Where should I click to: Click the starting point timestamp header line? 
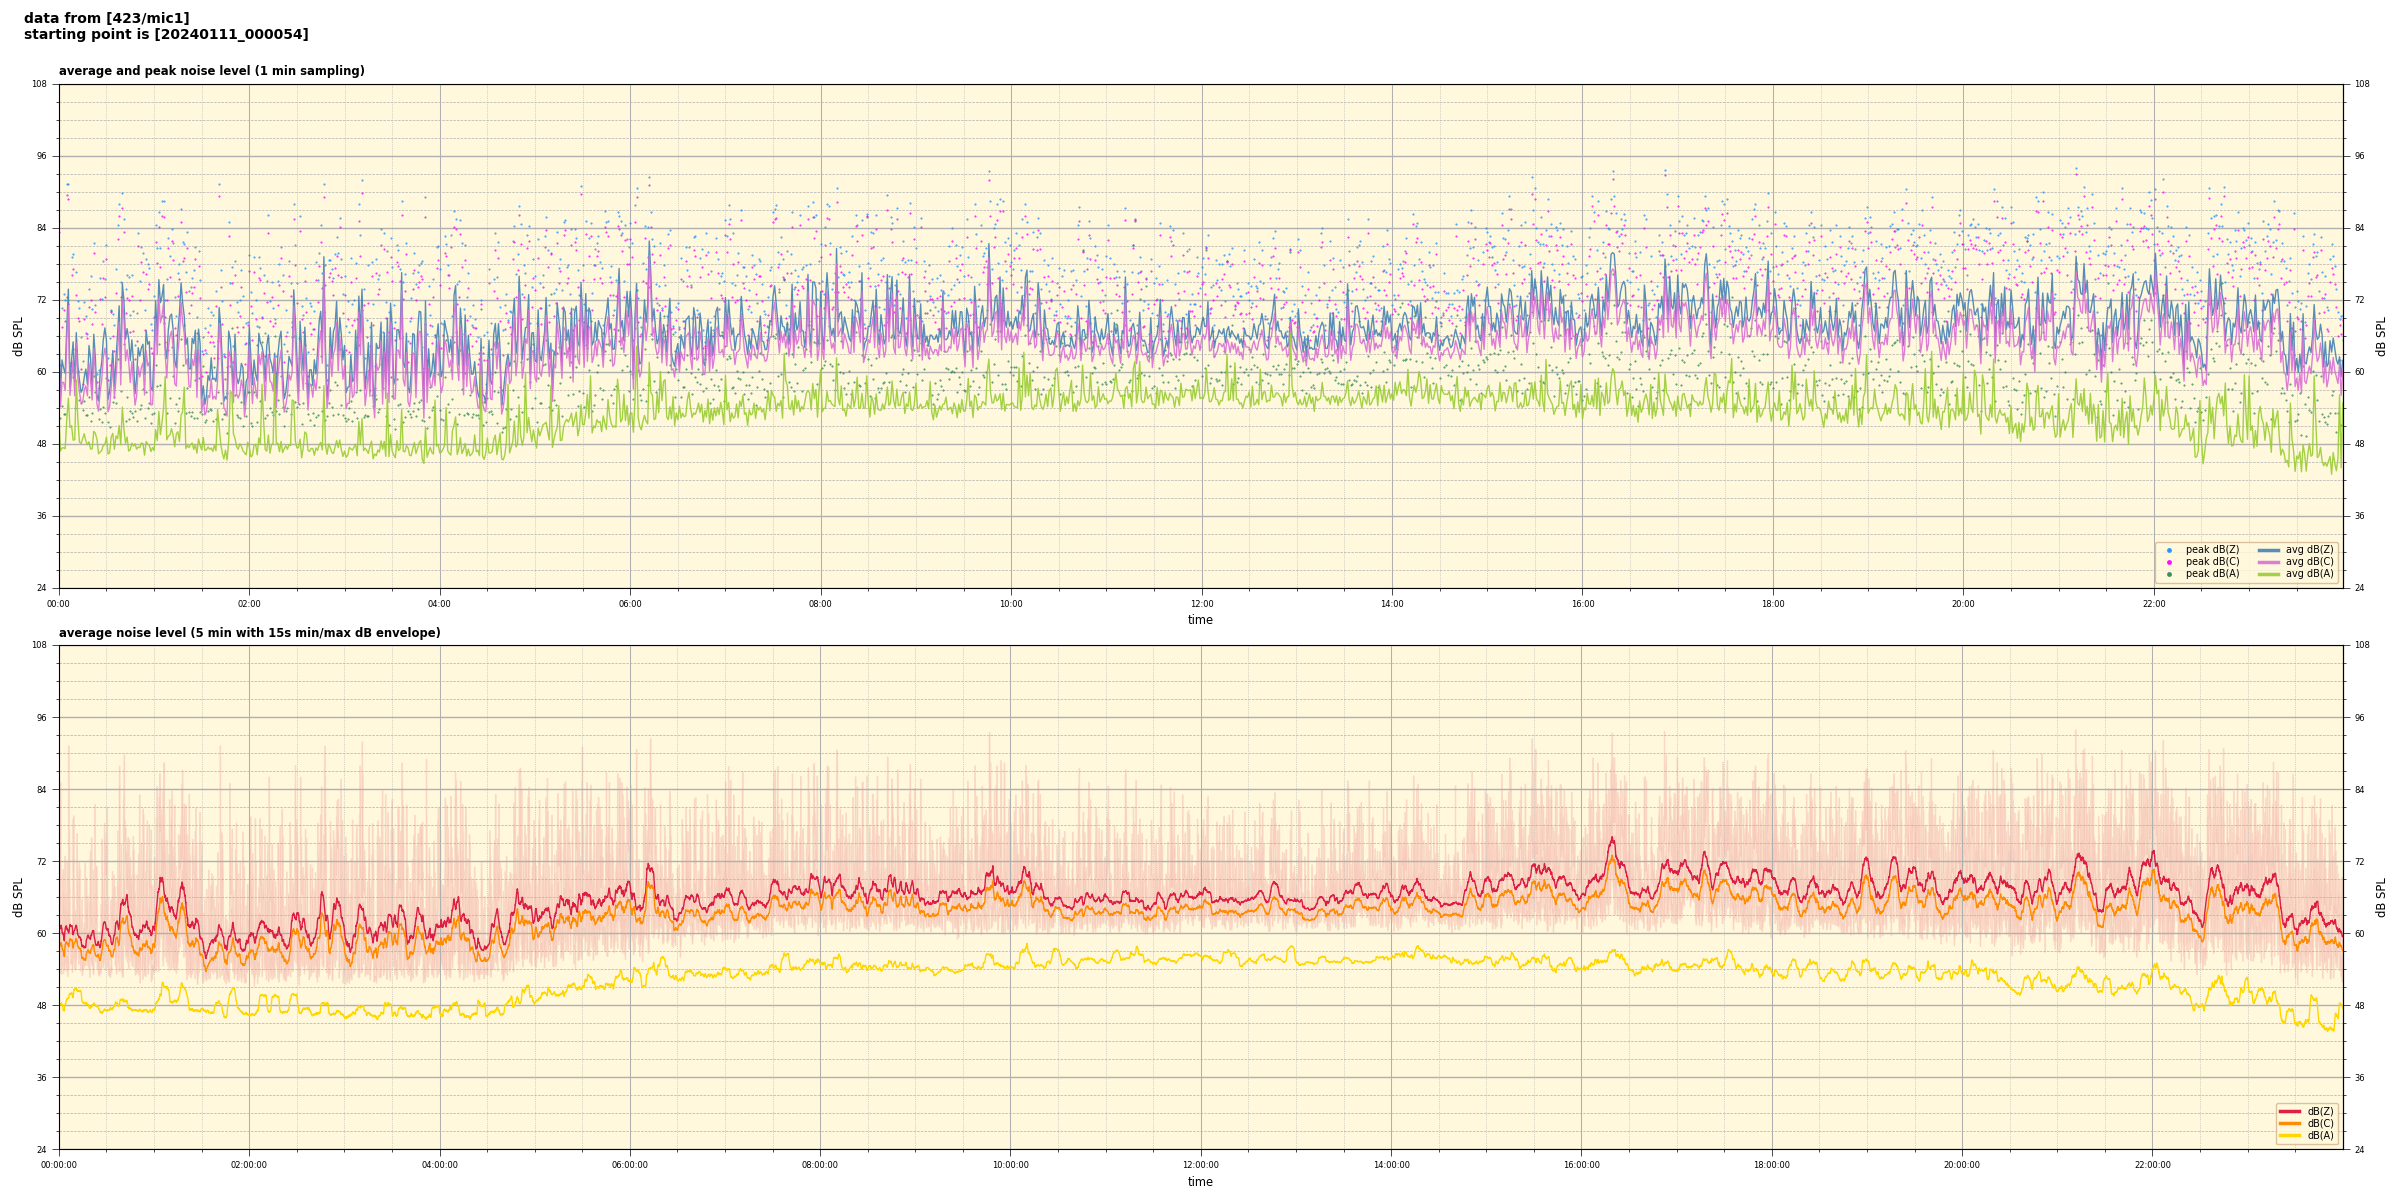pyautogui.click(x=166, y=35)
